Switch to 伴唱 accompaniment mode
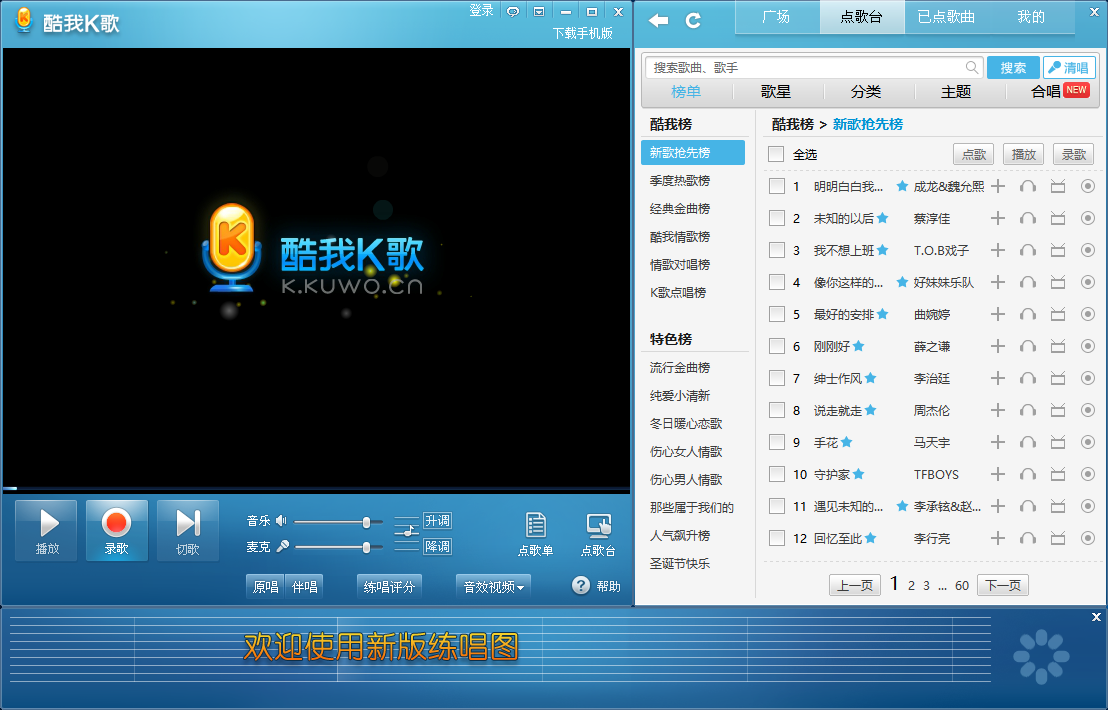The width and height of the screenshot is (1108, 710). point(303,586)
